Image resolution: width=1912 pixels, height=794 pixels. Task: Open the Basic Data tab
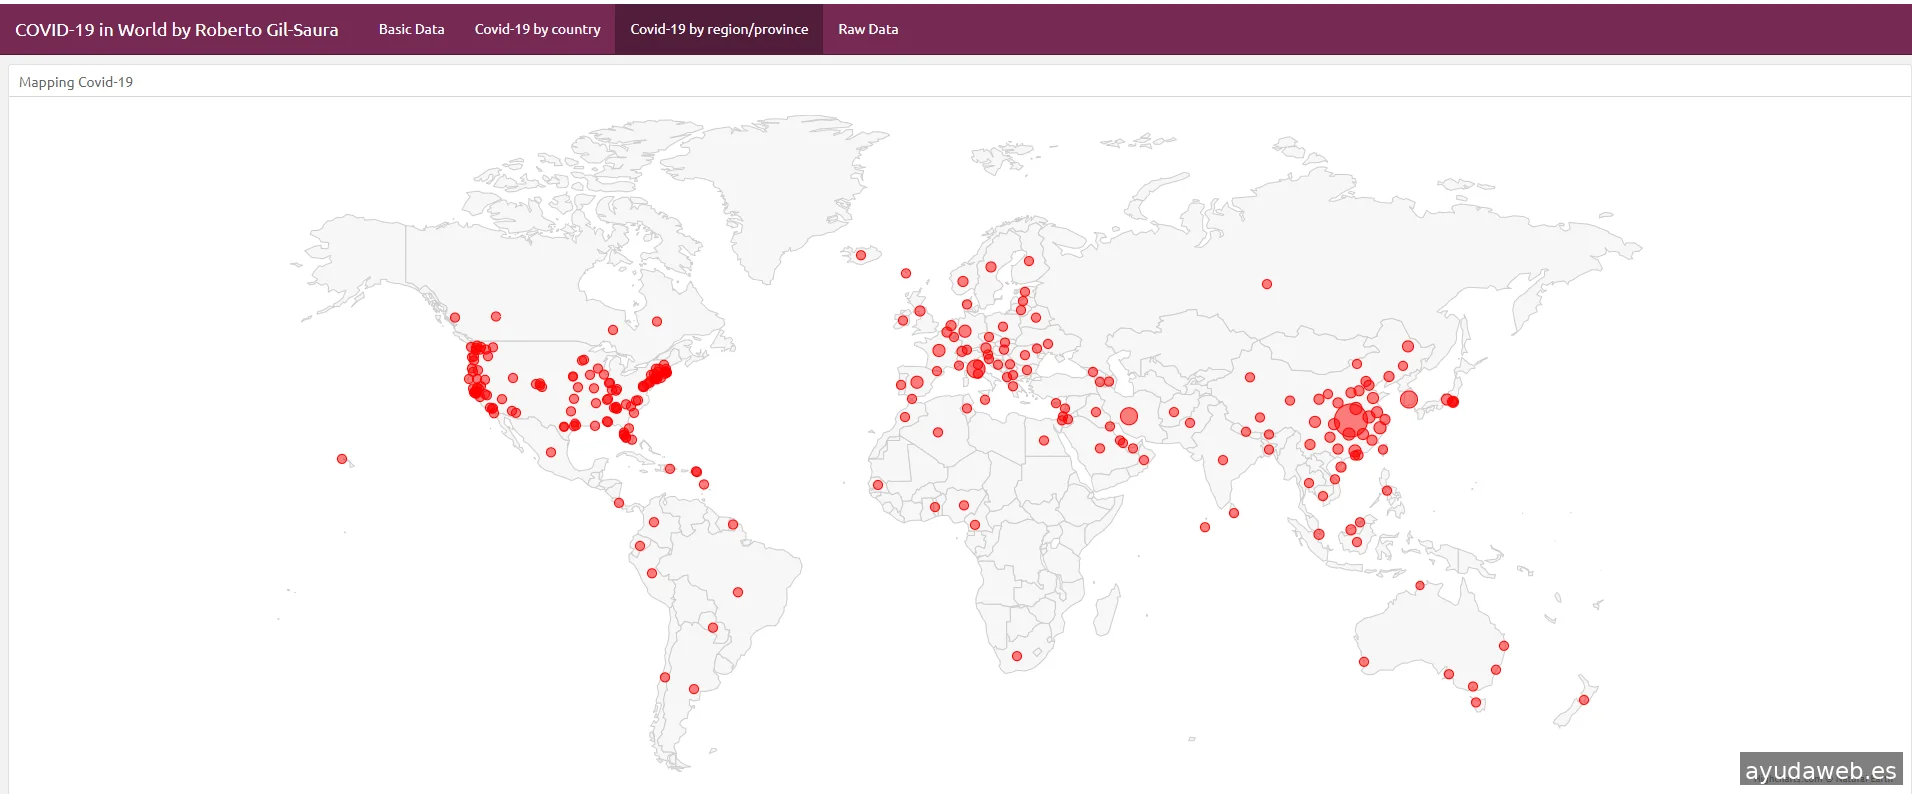point(411,29)
